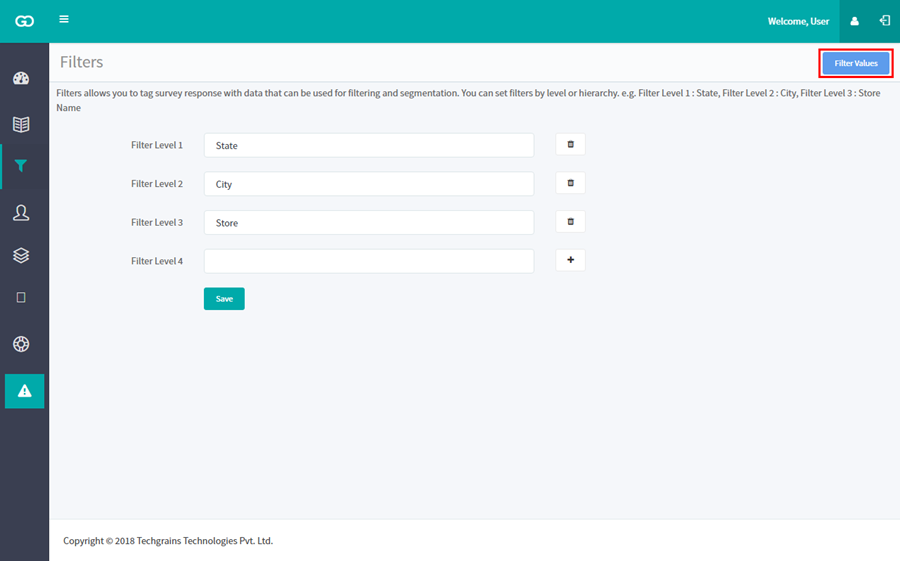This screenshot has height=561, width=900.
Task: Focus the Filter Level 1 State field
Action: click(369, 145)
